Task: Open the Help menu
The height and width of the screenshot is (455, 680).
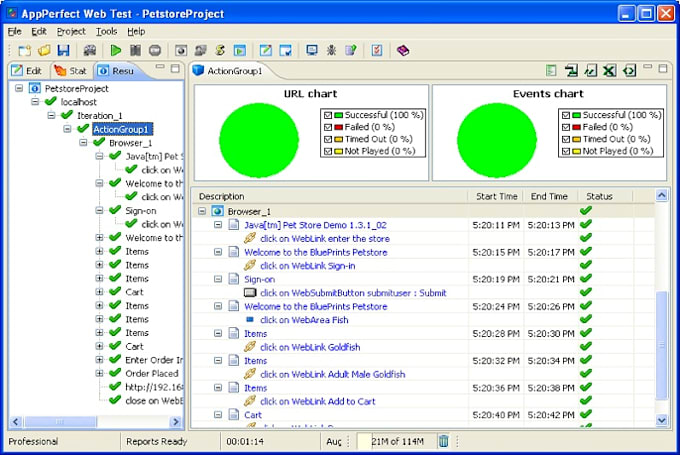Action: coord(136,31)
